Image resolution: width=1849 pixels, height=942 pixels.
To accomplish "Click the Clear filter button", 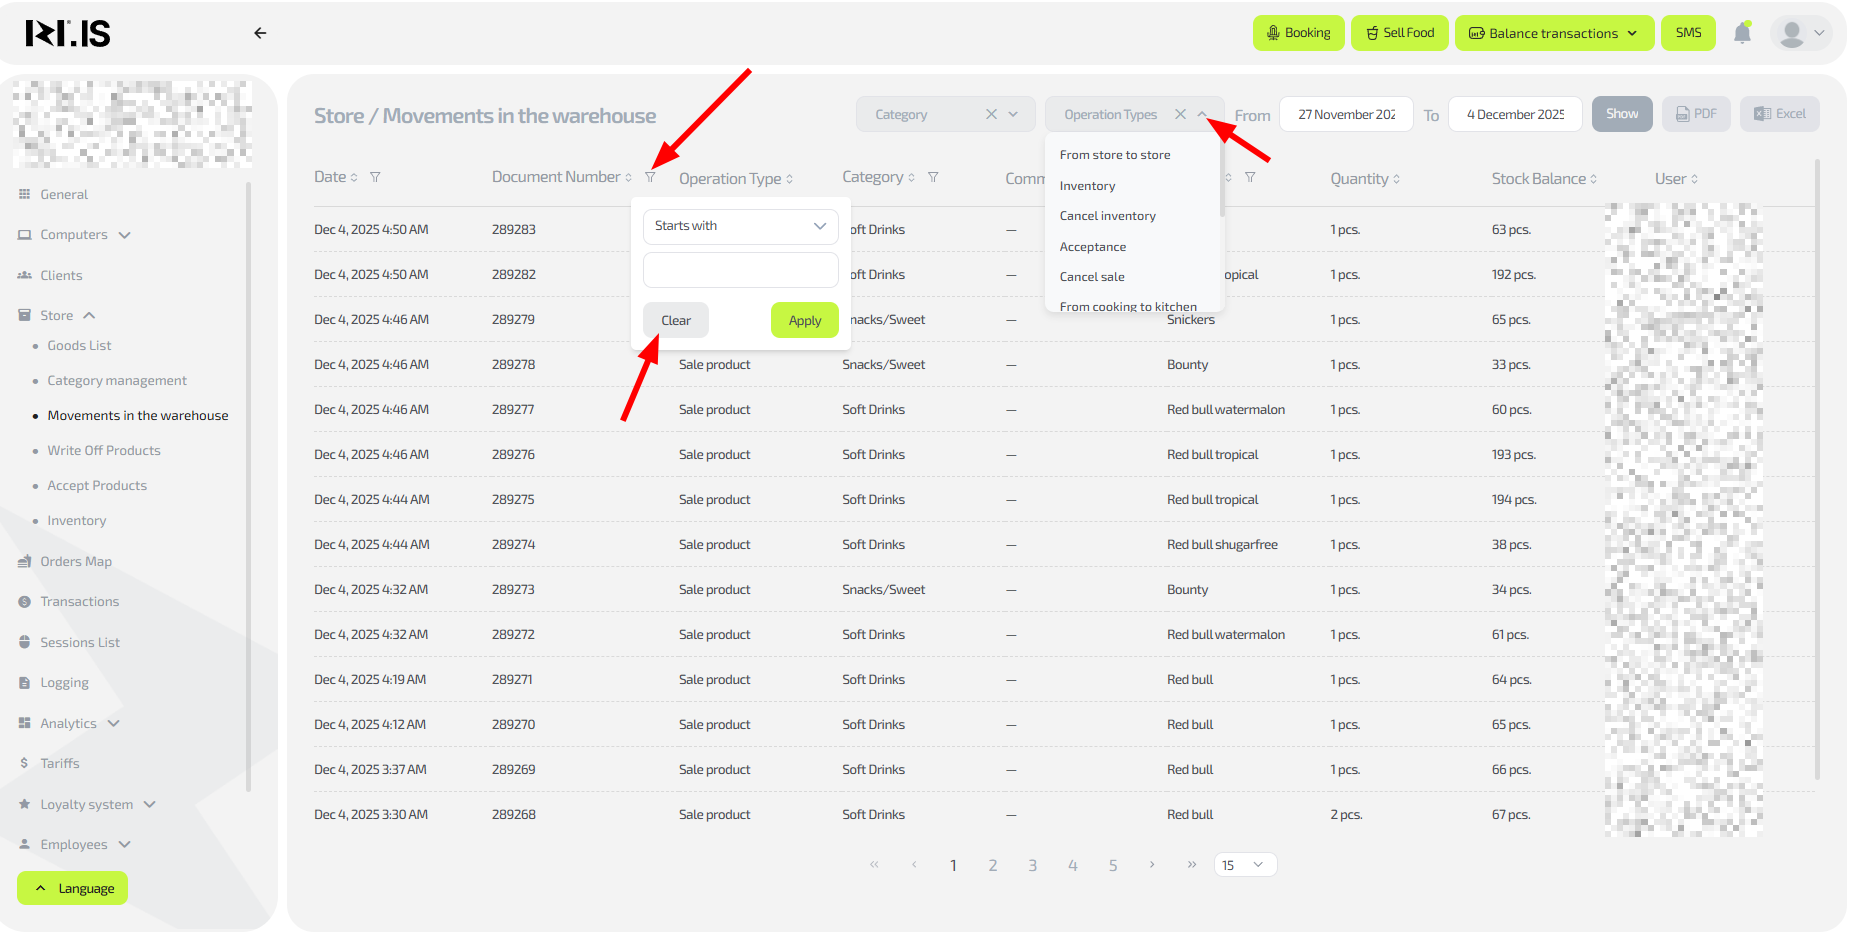I will [675, 320].
